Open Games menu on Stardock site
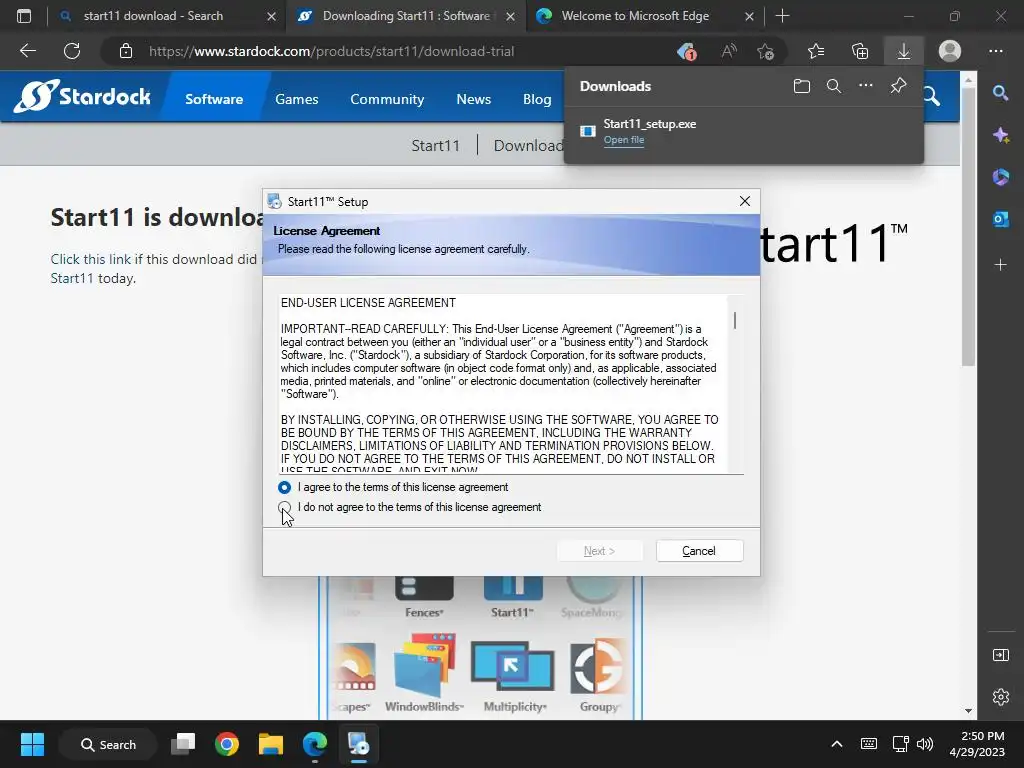The image size is (1024, 768). click(296, 99)
